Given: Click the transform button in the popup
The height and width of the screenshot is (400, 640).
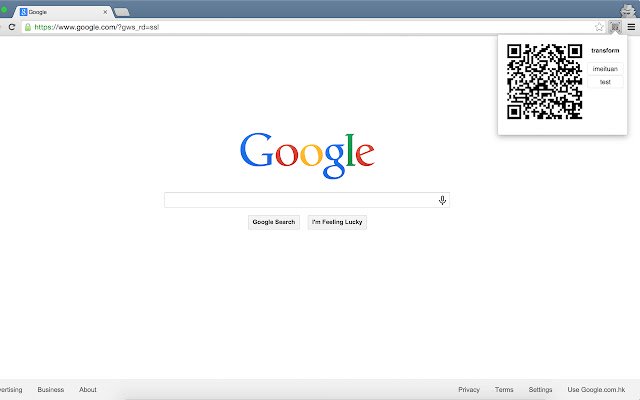Looking at the screenshot, I should click(605, 51).
